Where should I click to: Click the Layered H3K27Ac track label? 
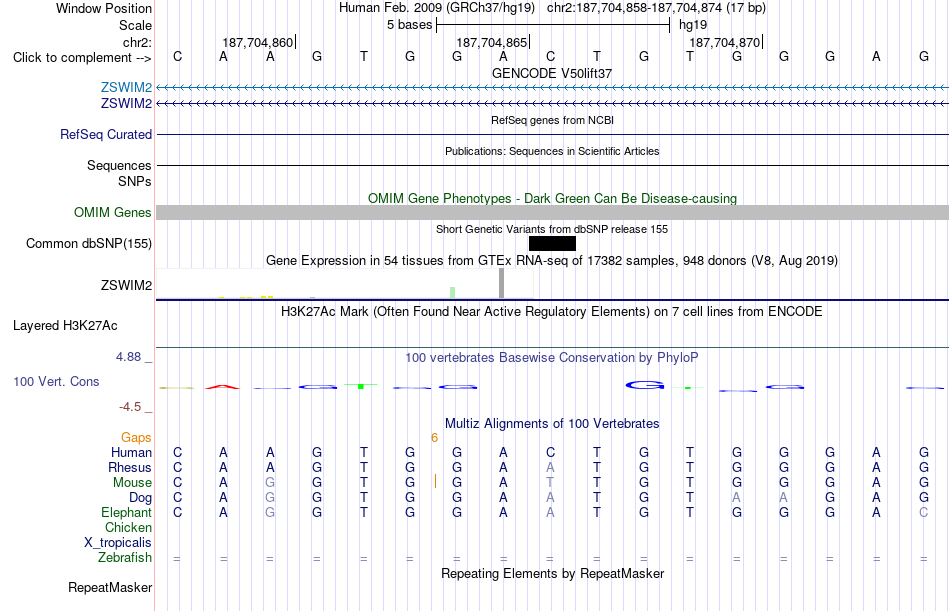pos(65,326)
